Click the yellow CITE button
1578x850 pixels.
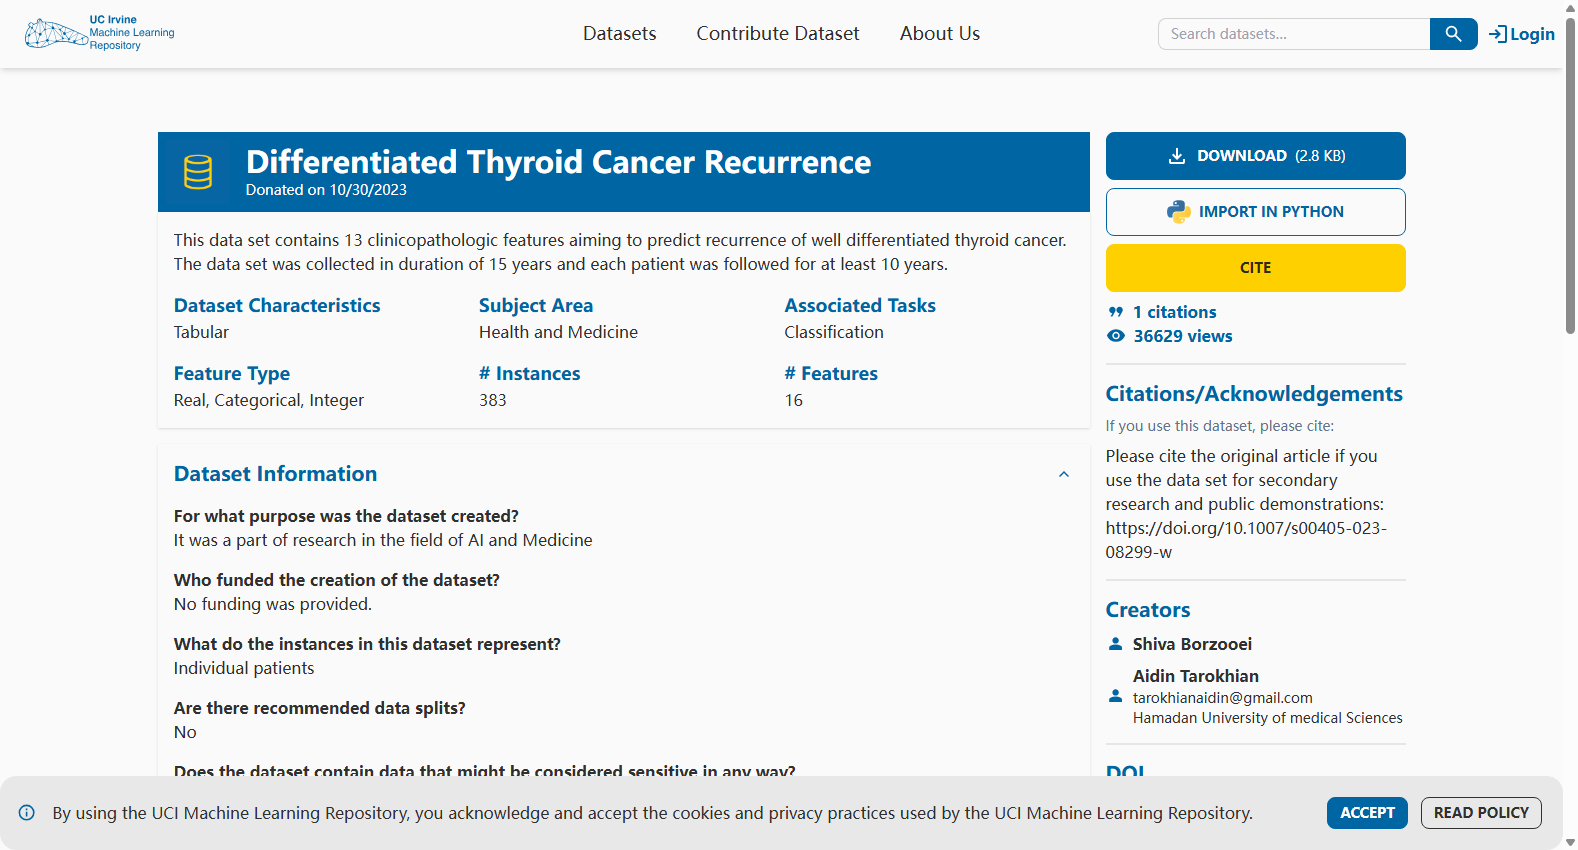click(1256, 268)
